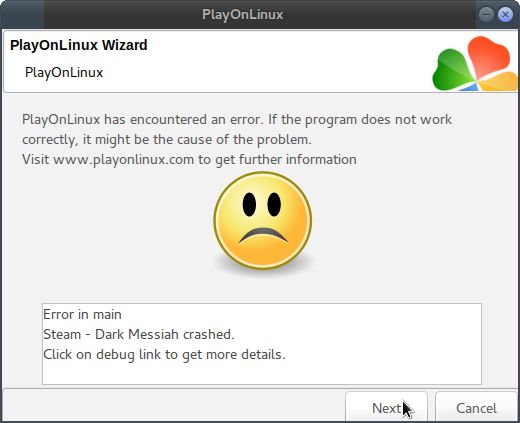Select the 'Error in main' line

(x=82, y=314)
